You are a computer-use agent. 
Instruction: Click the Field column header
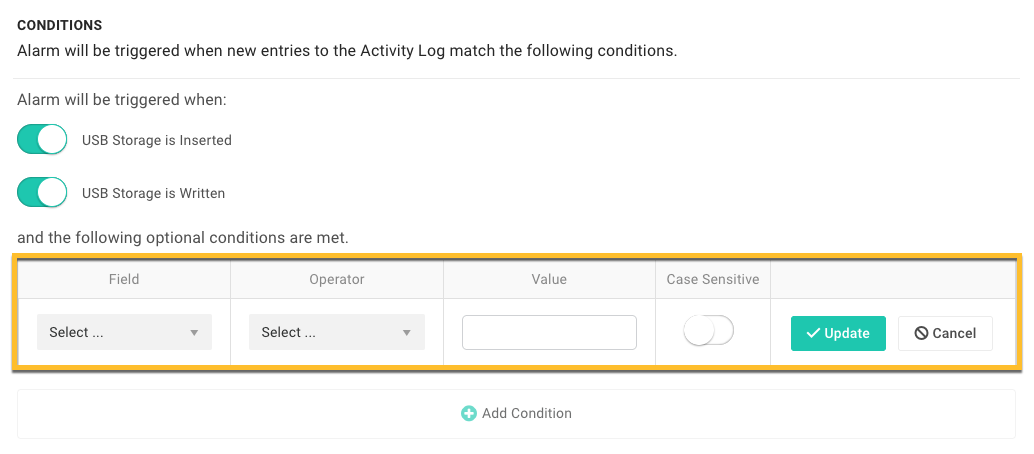tap(124, 279)
